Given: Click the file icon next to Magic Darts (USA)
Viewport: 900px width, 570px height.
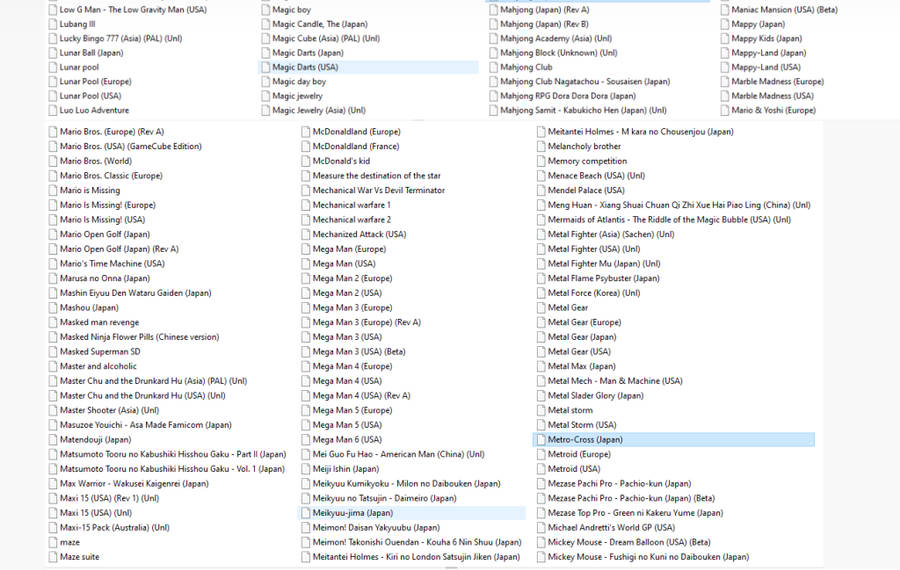Looking at the screenshot, I should [x=265, y=67].
